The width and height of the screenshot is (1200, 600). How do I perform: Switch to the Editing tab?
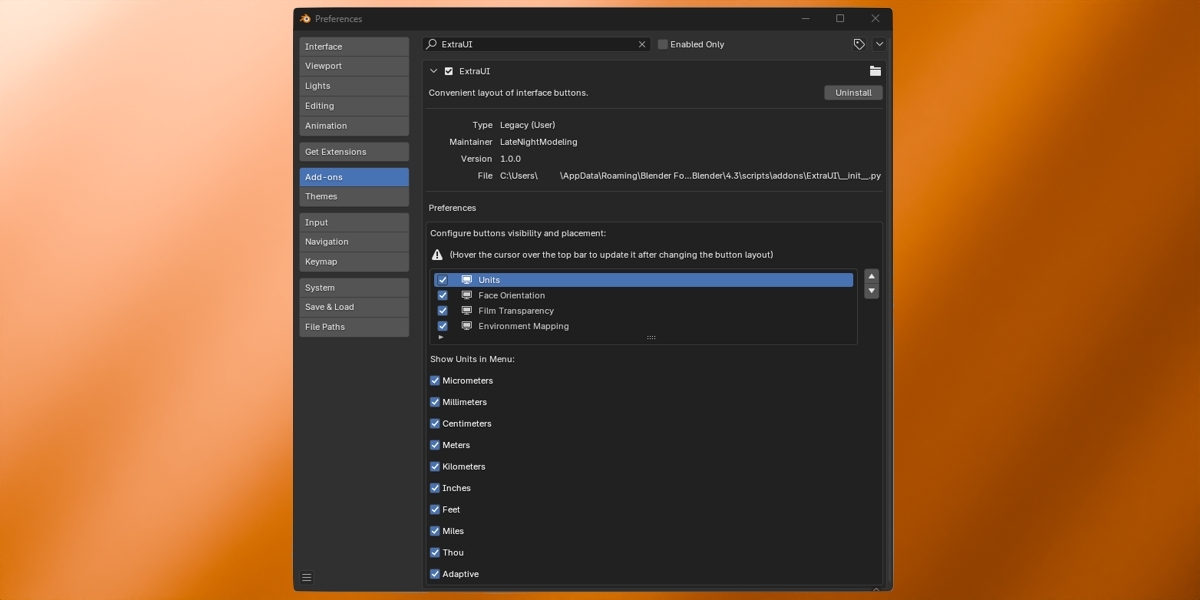(354, 106)
